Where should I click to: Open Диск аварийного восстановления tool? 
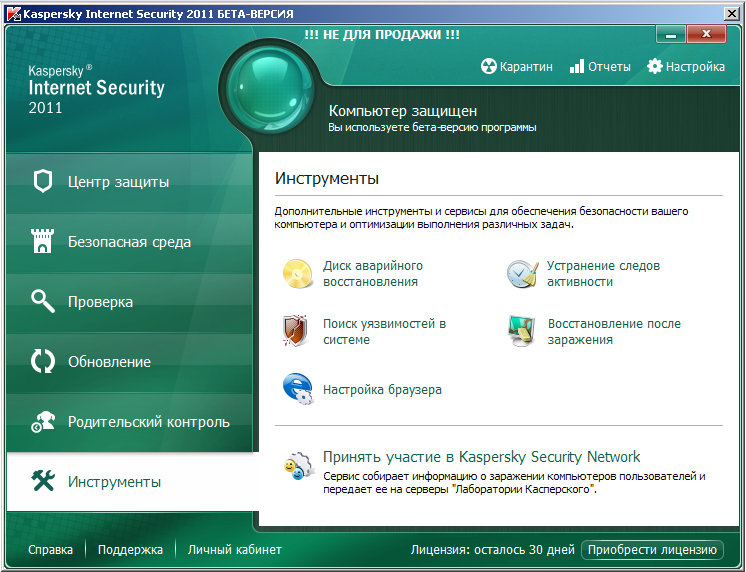coord(373,274)
